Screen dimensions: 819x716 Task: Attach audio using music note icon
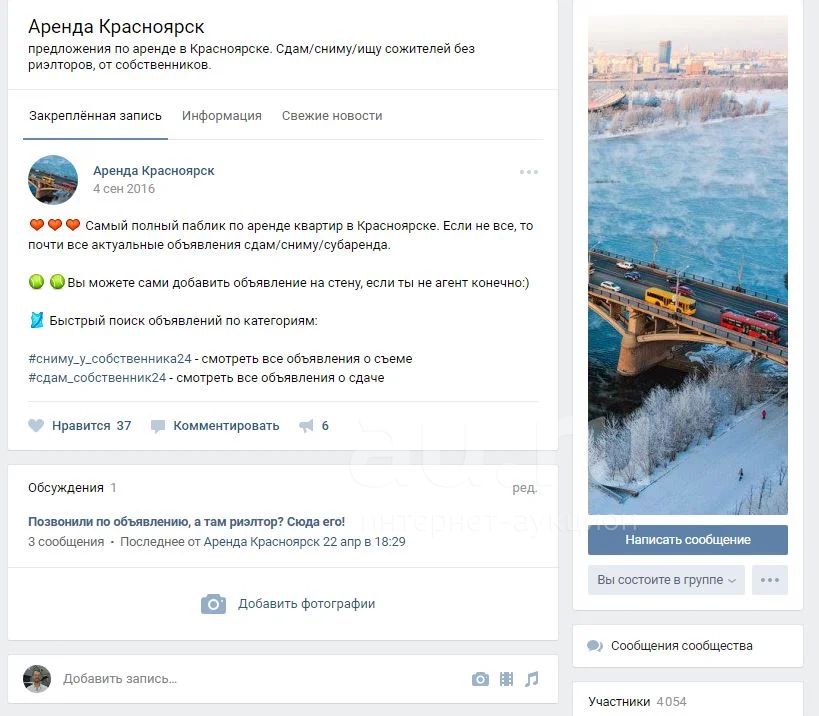click(532, 679)
